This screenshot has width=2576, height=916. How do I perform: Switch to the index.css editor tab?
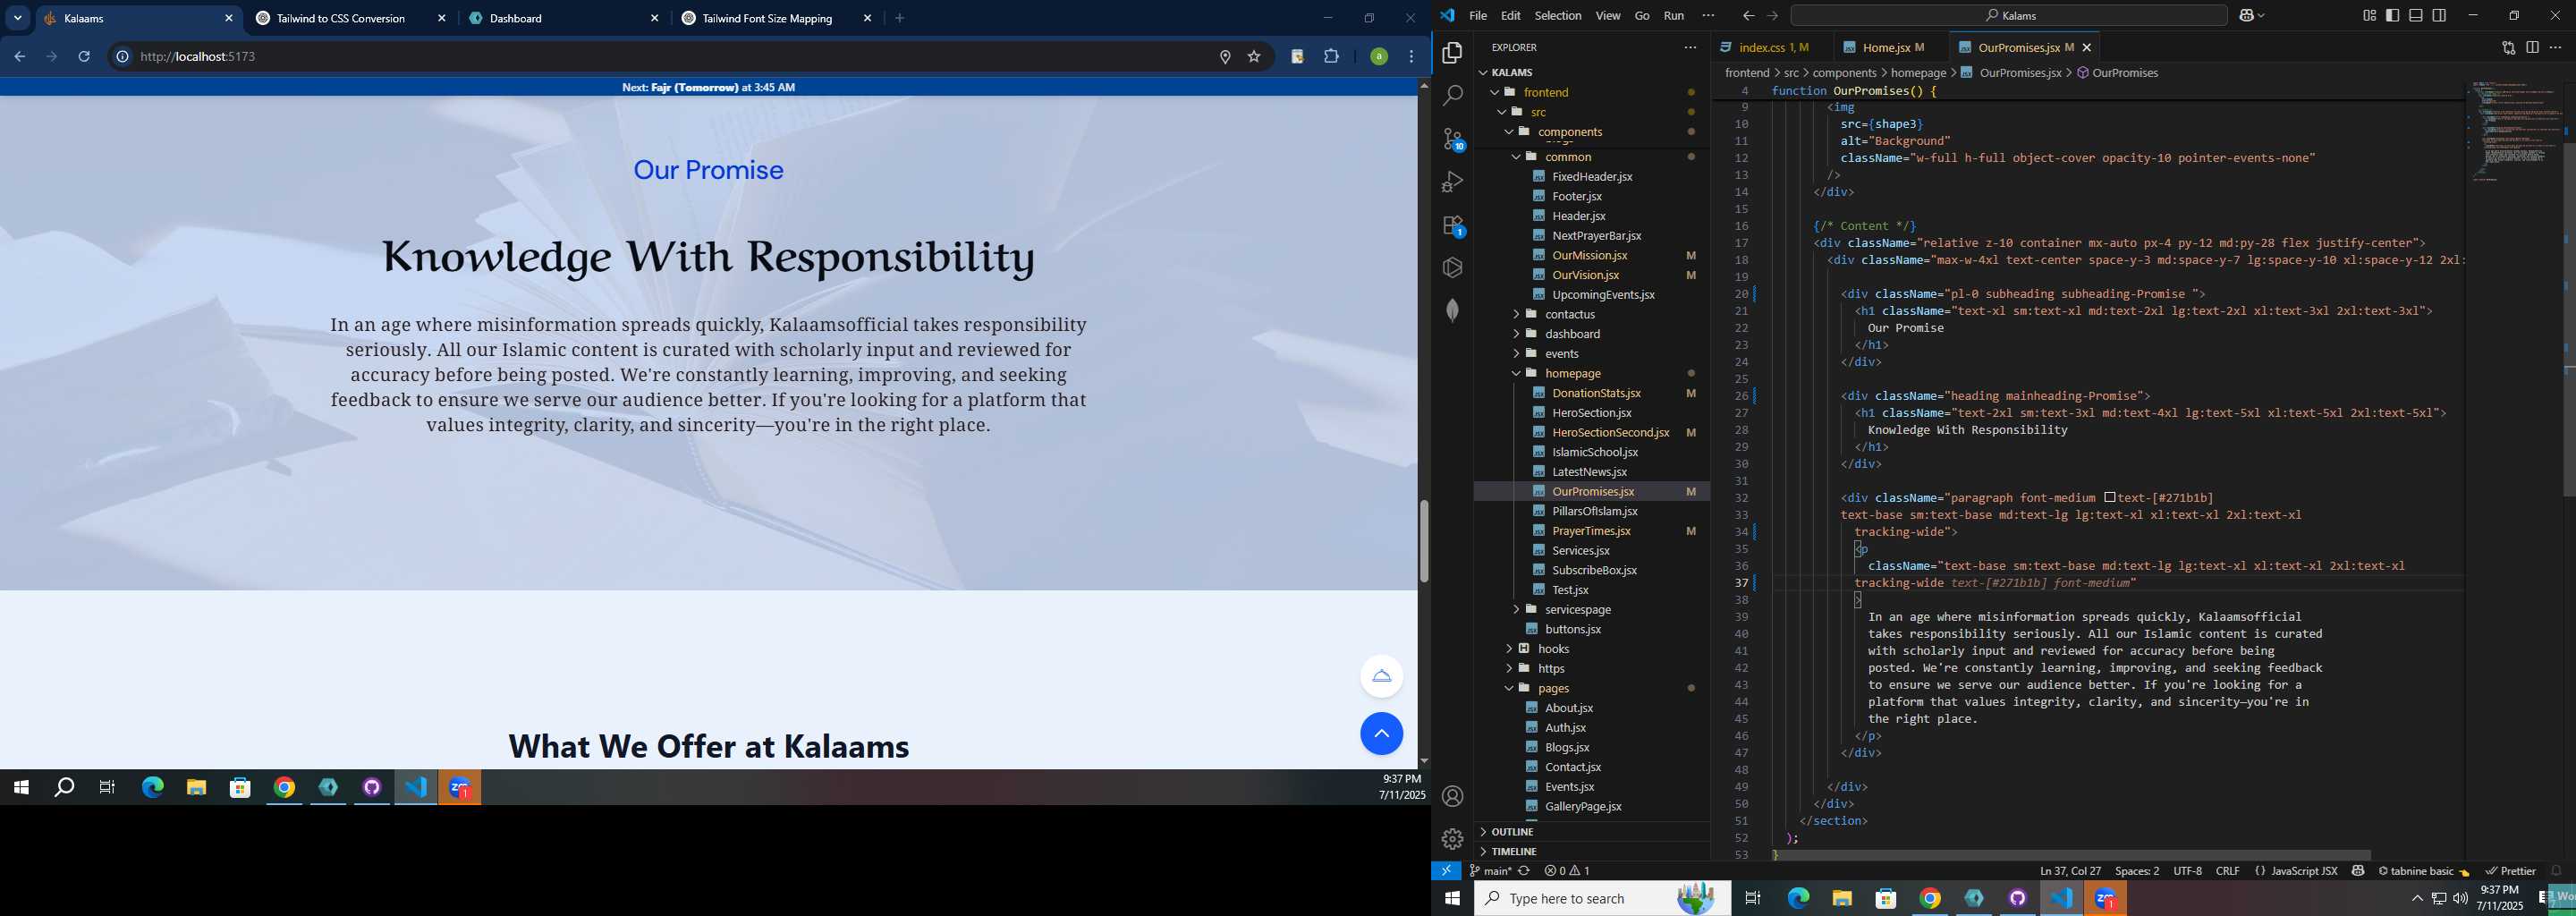1773,47
